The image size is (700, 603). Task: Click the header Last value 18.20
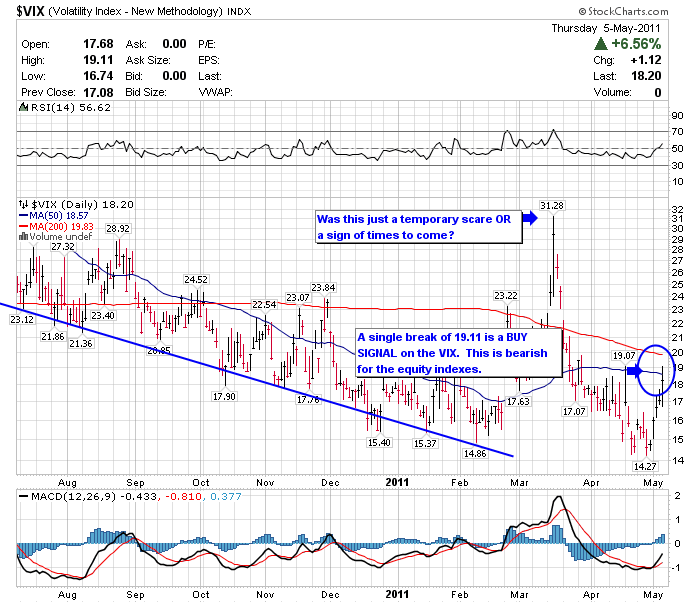coord(646,76)
